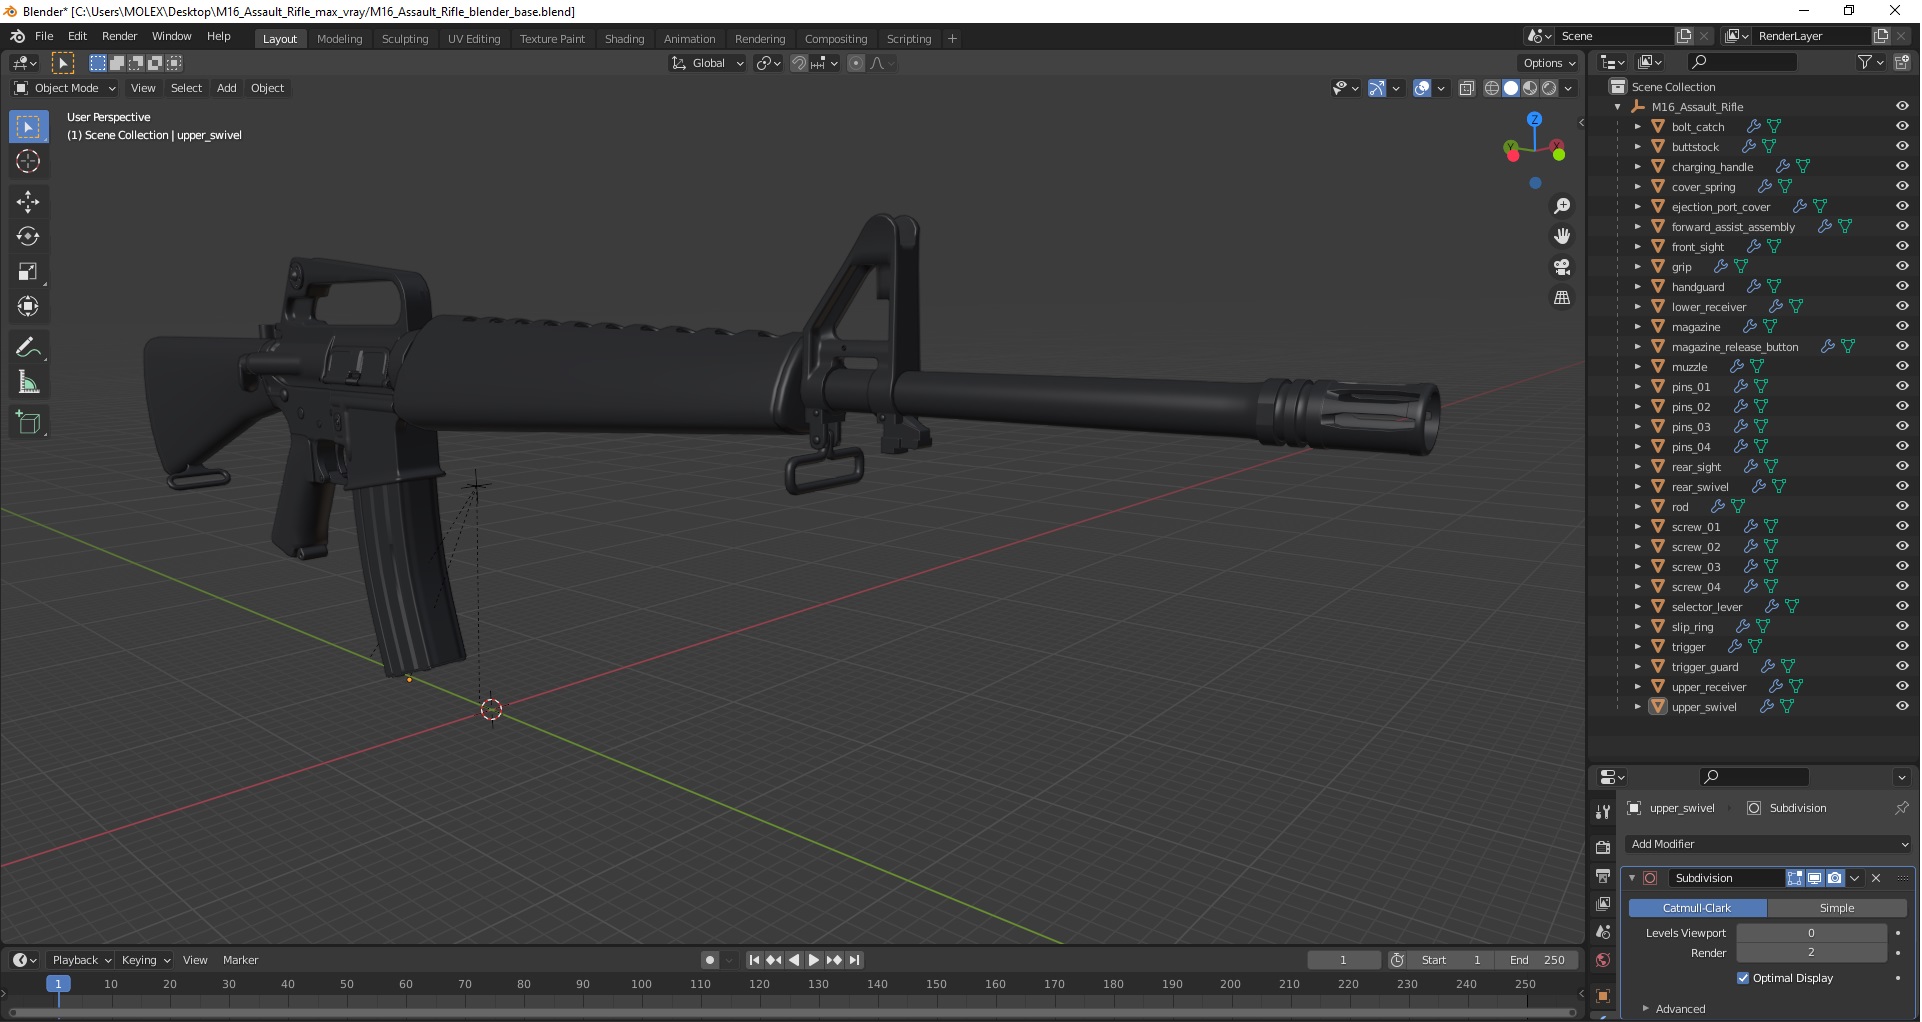1922x1022 pixels.
Task: Open Add Modifier dropdown
Action: (1768, 844)
